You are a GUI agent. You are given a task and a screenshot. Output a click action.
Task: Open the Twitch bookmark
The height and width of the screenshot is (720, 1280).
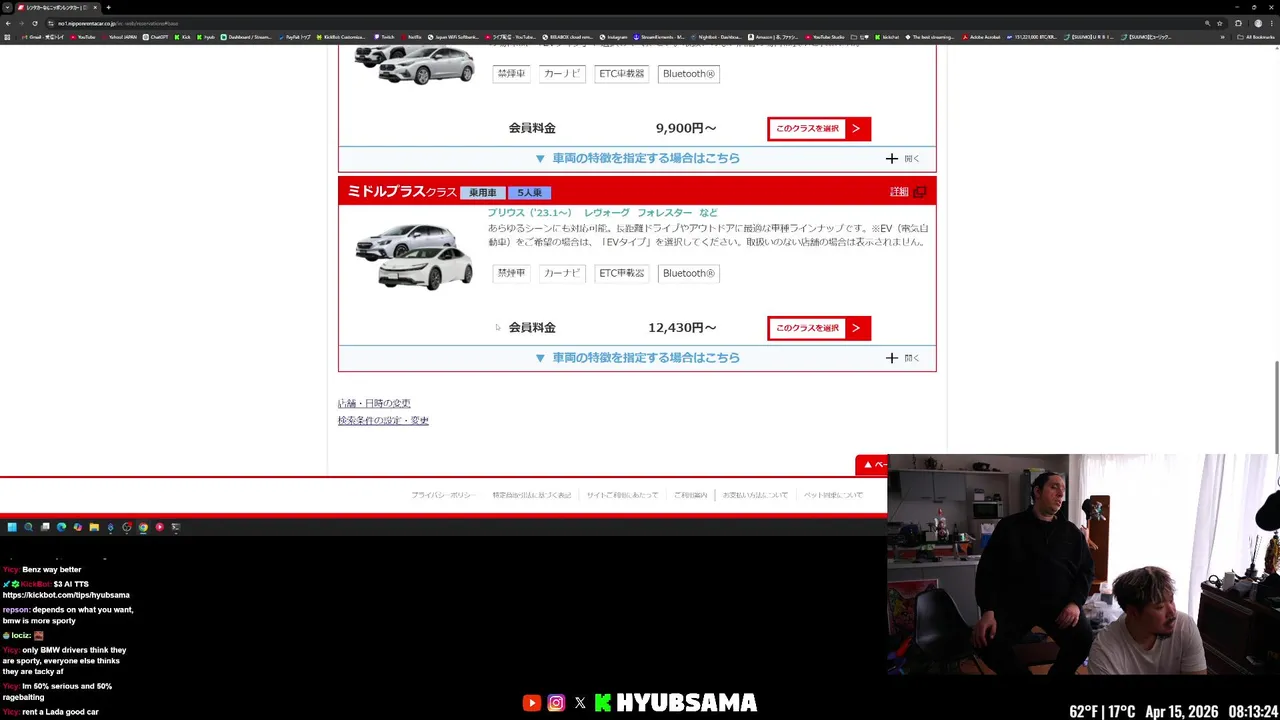pos(385,37)
